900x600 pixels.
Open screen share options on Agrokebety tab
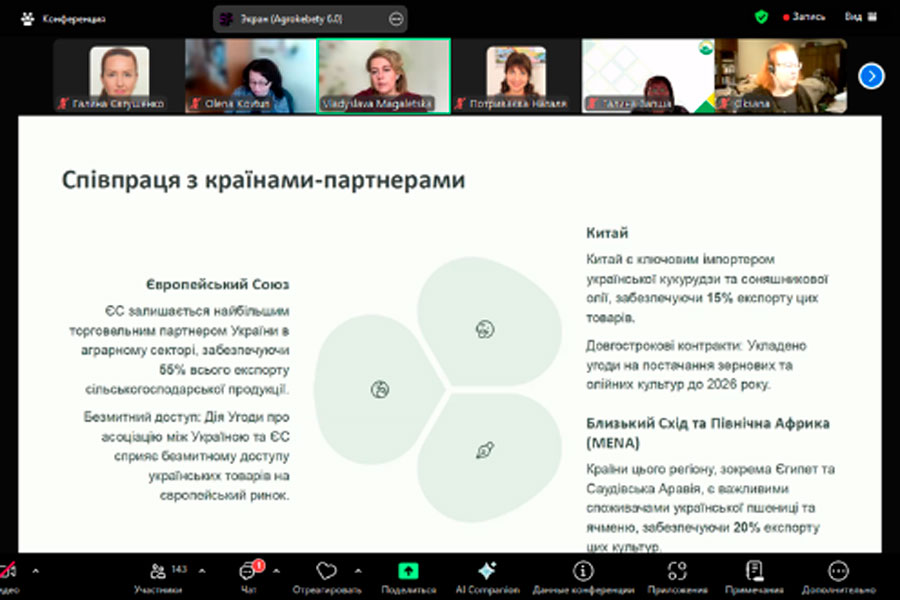(396, 19)
